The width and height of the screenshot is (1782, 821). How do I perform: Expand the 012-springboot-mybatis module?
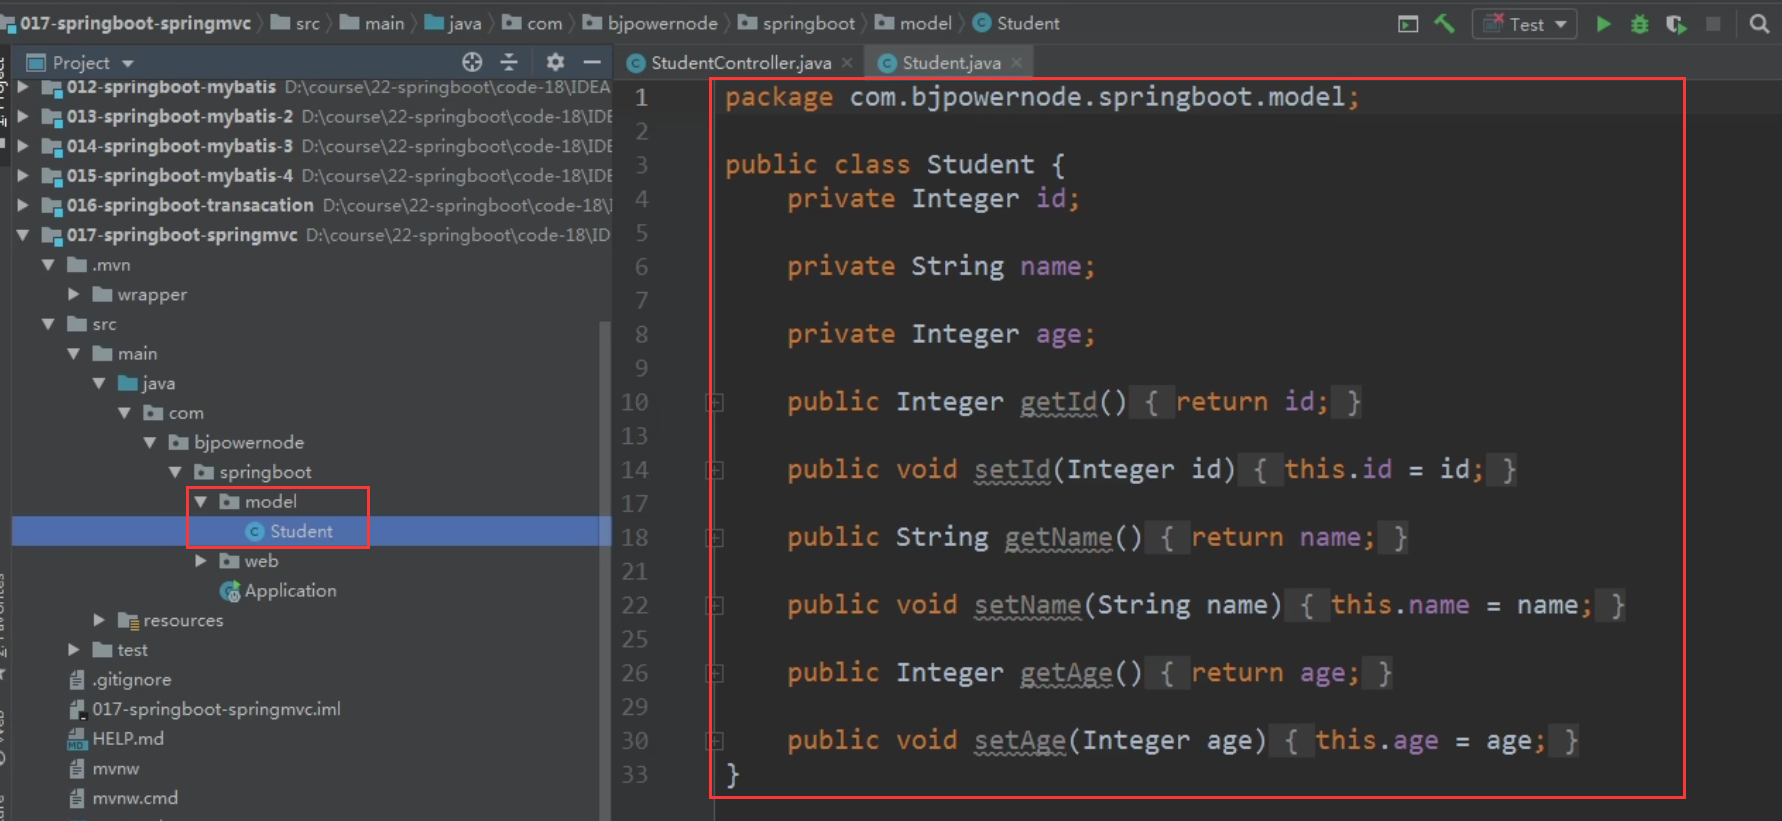[23, 87]
